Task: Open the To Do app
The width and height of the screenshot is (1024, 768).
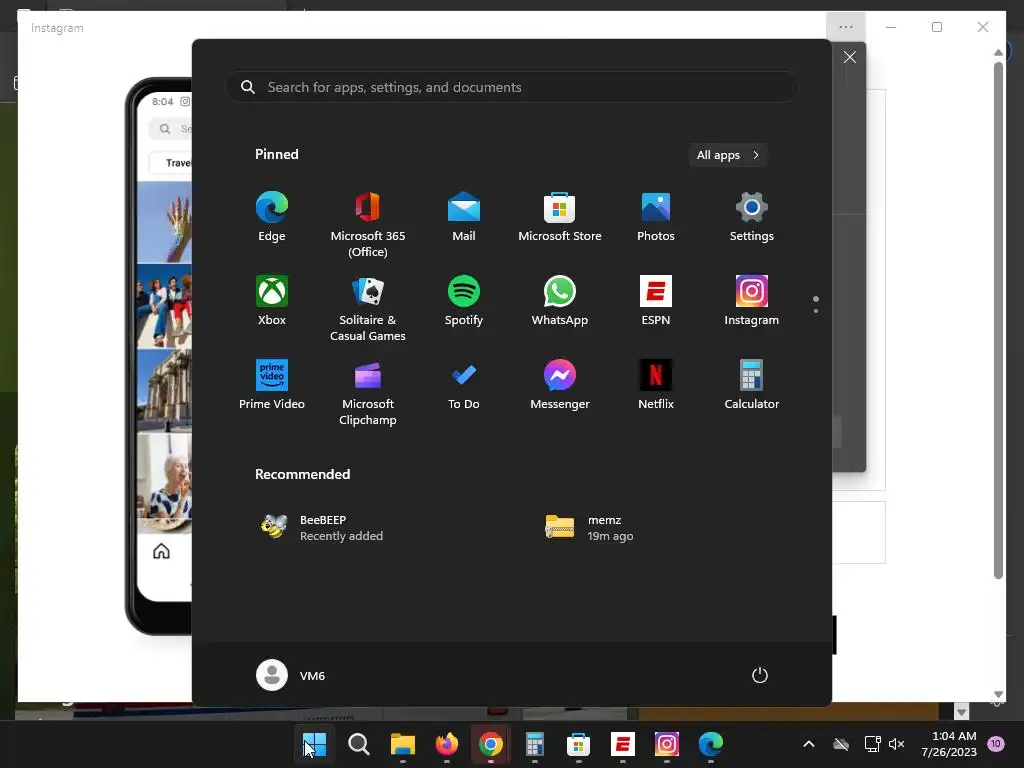Action: (x=464, y=385)
